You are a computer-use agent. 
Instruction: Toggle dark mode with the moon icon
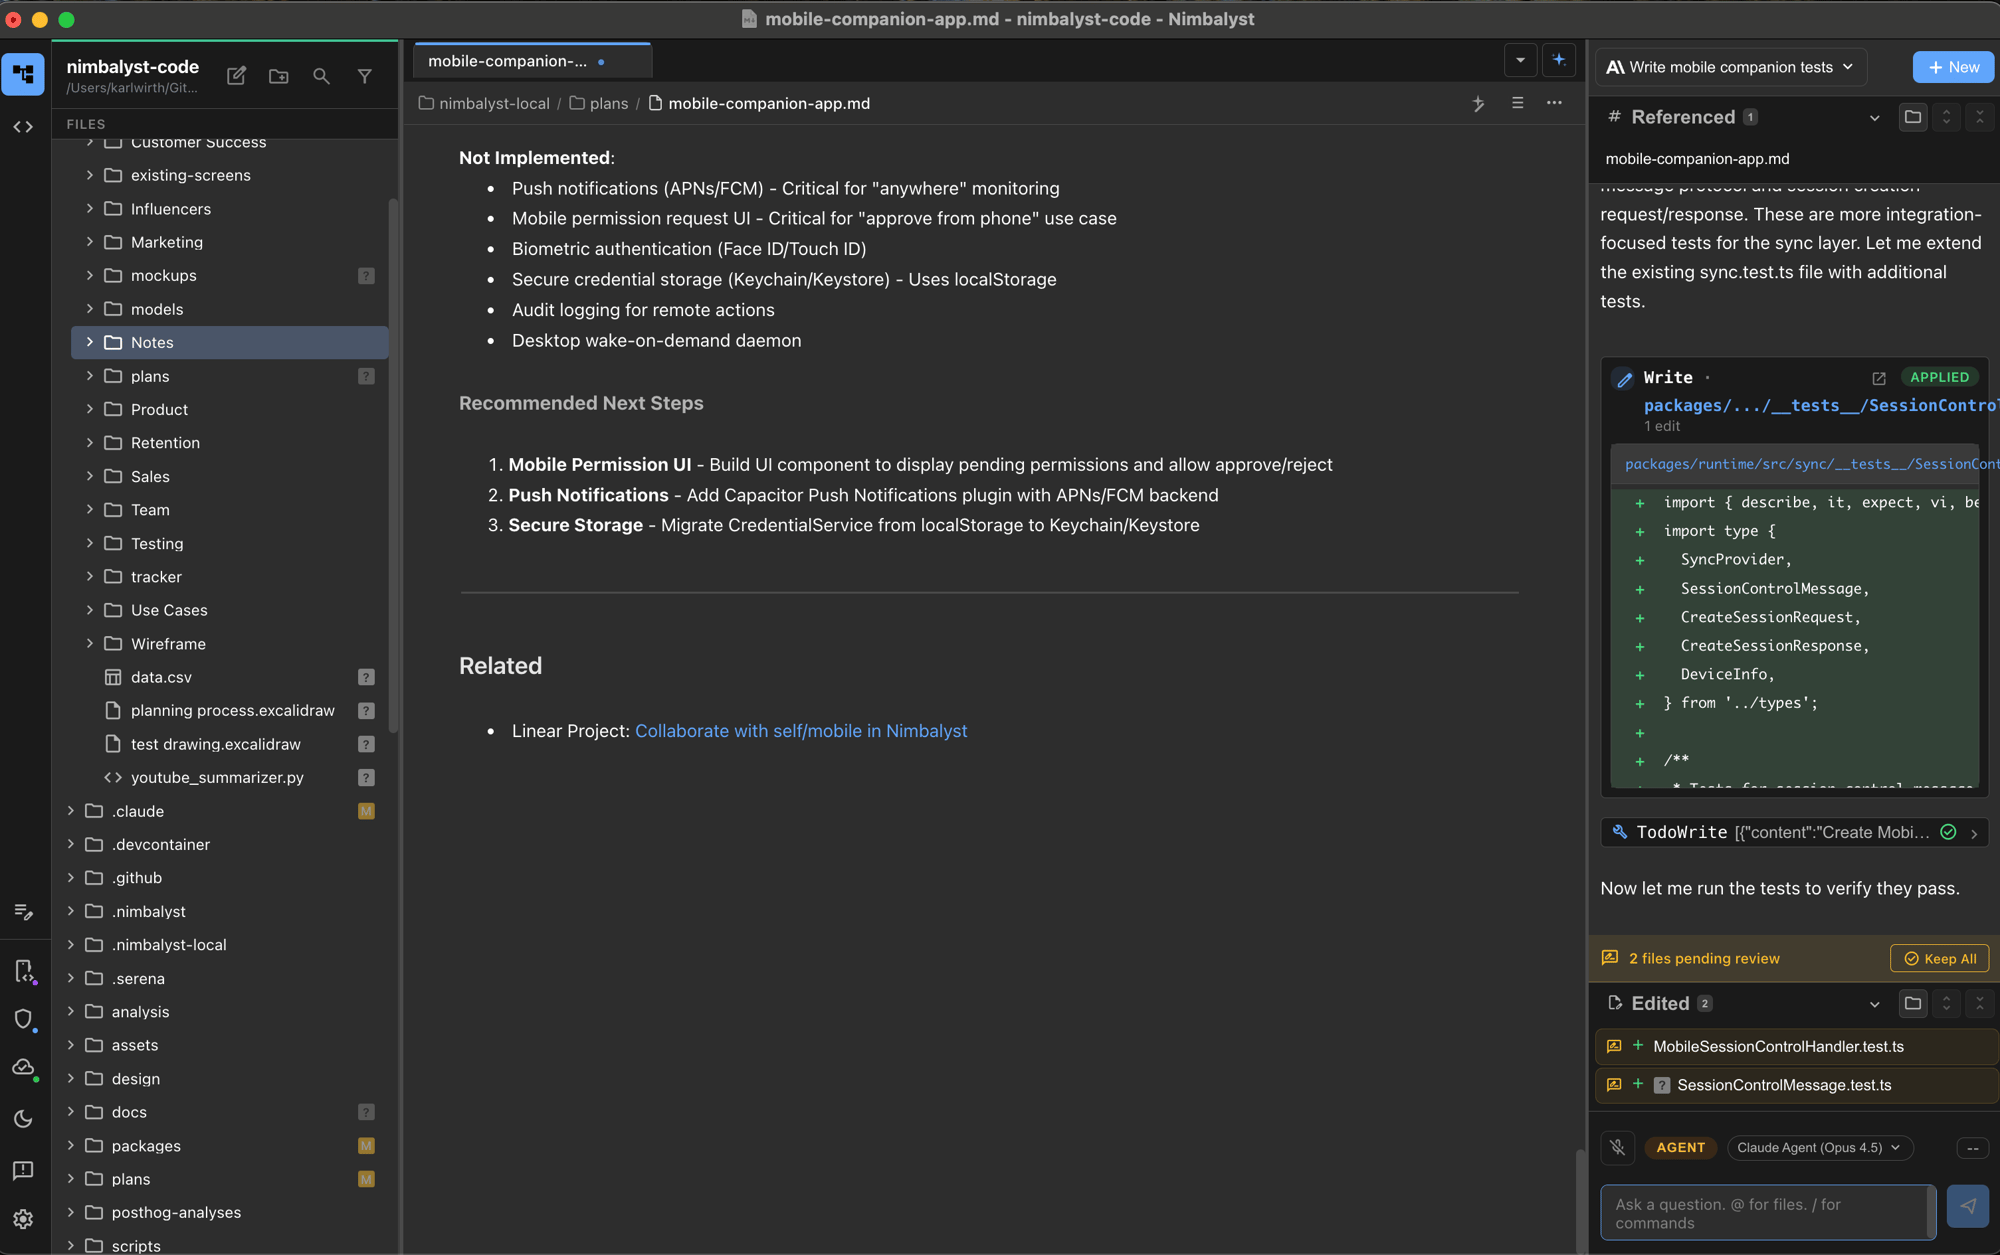[x=23, y=1119]
